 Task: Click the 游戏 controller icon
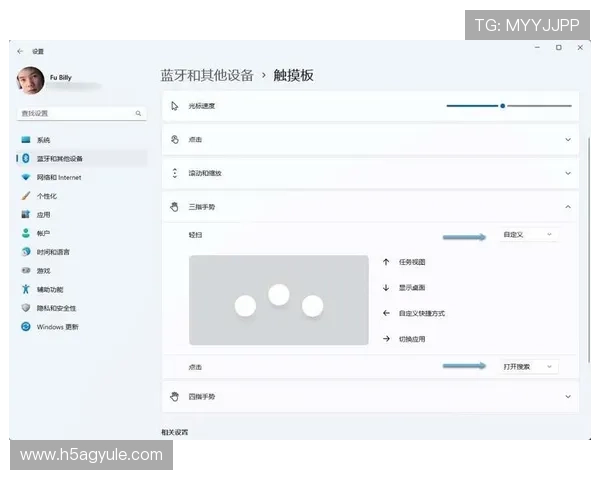point(26,270)
